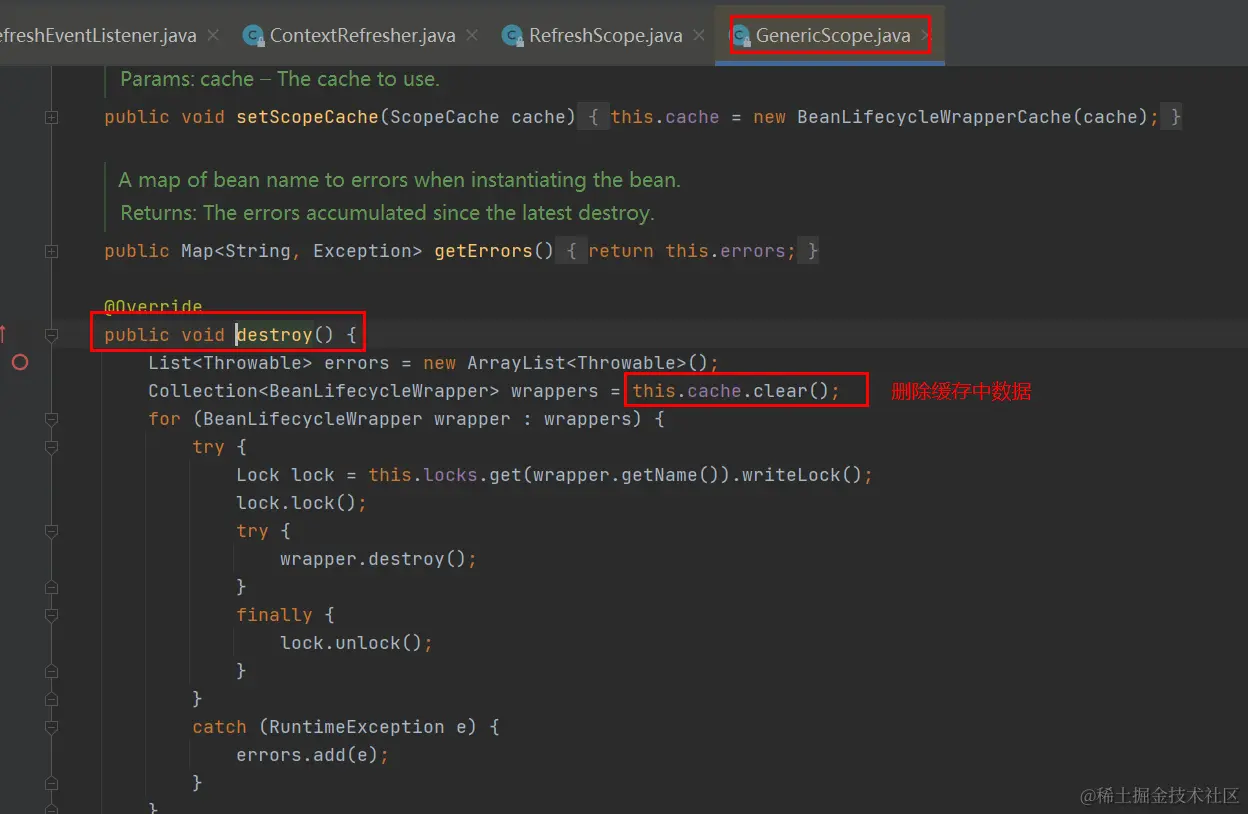Click the 'lock.lock();' statement
This screenshot has height=814, width=1248.
coord(302,503)
